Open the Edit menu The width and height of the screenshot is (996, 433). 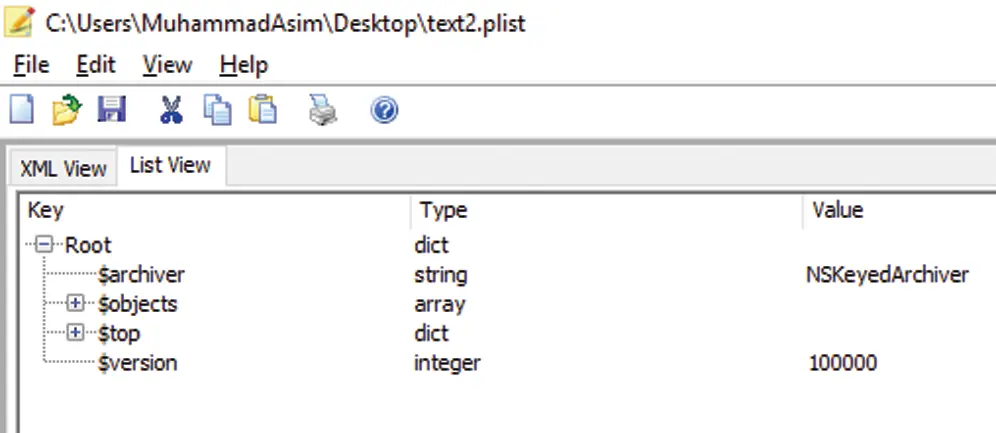(96, 65)
